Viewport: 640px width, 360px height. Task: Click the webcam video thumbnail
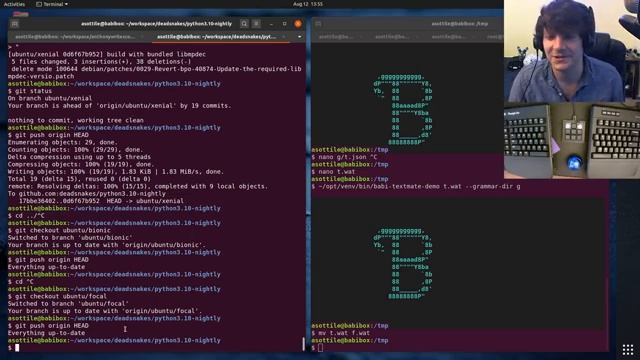pyautogui.click(x=572, y=51)
